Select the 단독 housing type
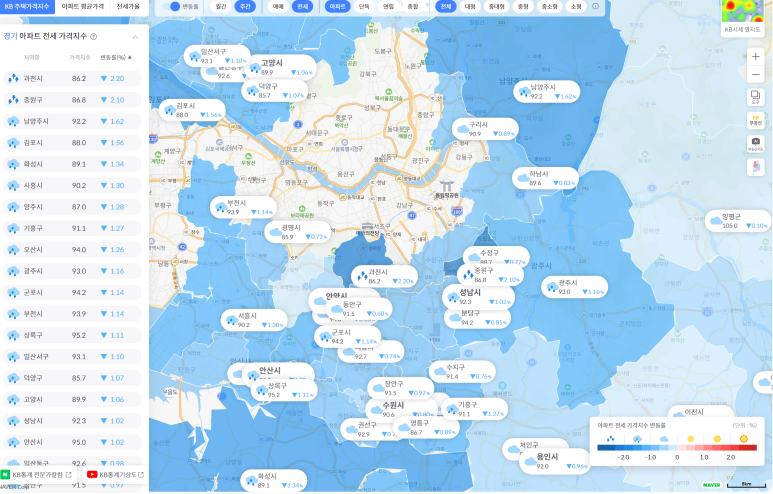Viewport: 773px width, 494px height. point(364,6)
